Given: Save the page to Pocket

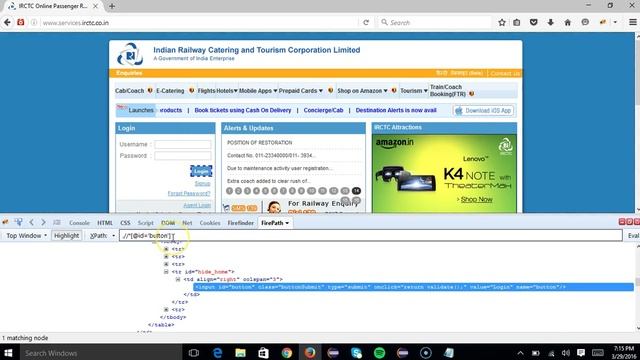Looking at the screenshot, I should coord(533,22).
